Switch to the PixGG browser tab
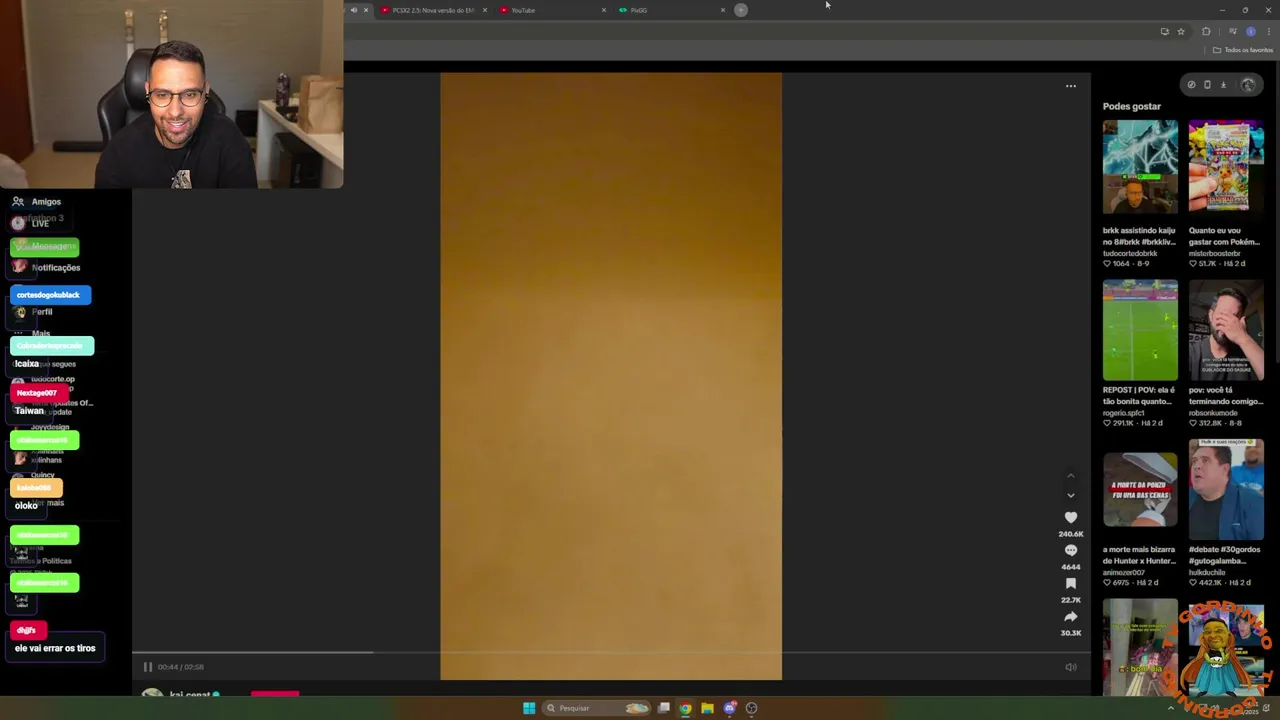 point(672,10)
